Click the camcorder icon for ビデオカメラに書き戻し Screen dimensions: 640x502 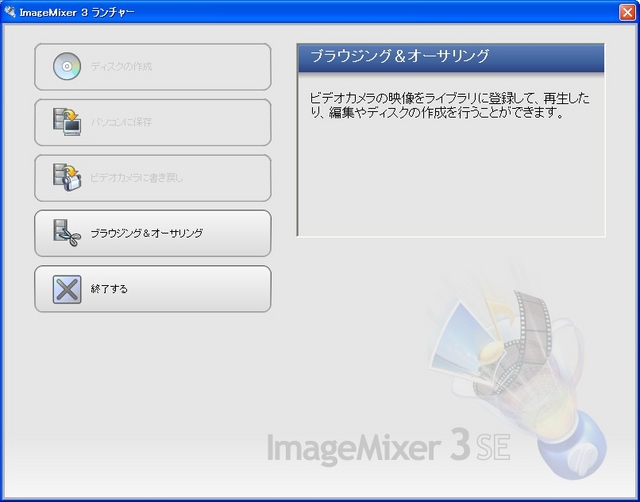[x=67, y=177]
